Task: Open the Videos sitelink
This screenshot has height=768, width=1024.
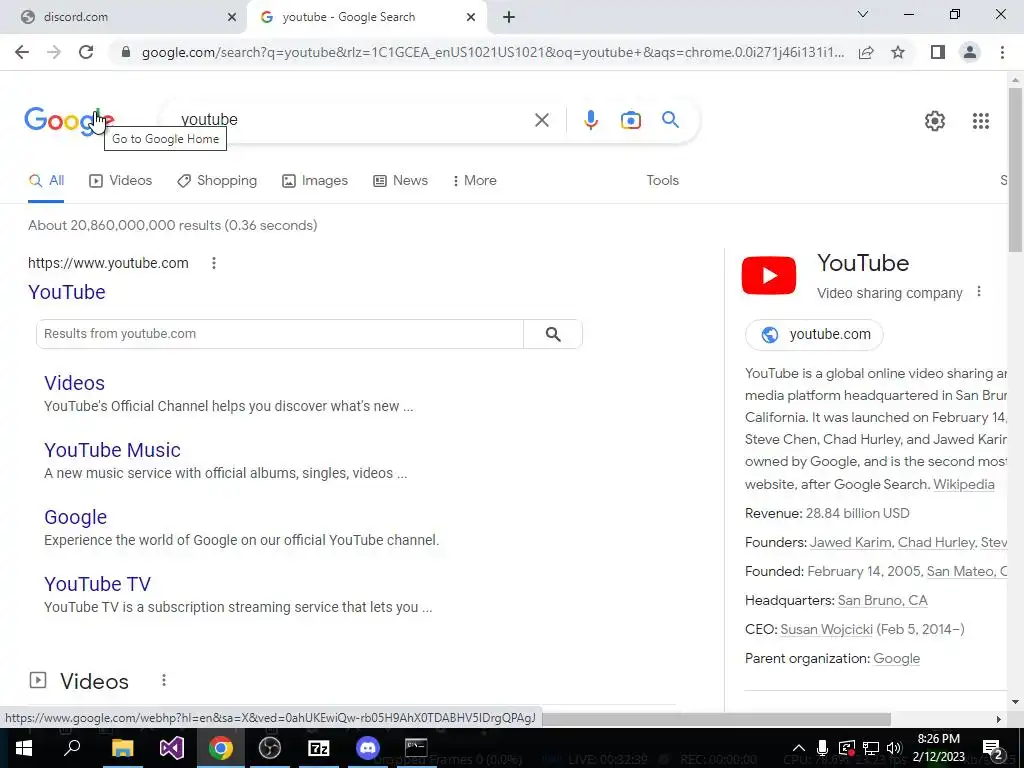Action: coord(74,383)
